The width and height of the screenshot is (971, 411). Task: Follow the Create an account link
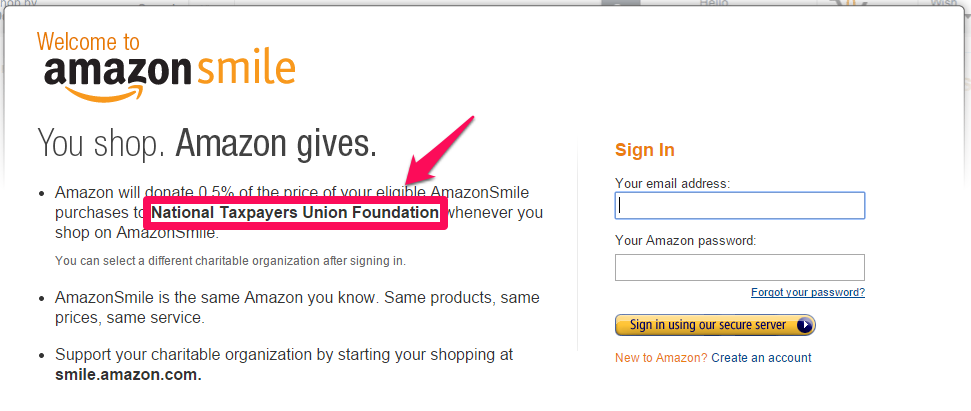coord(761,358)
